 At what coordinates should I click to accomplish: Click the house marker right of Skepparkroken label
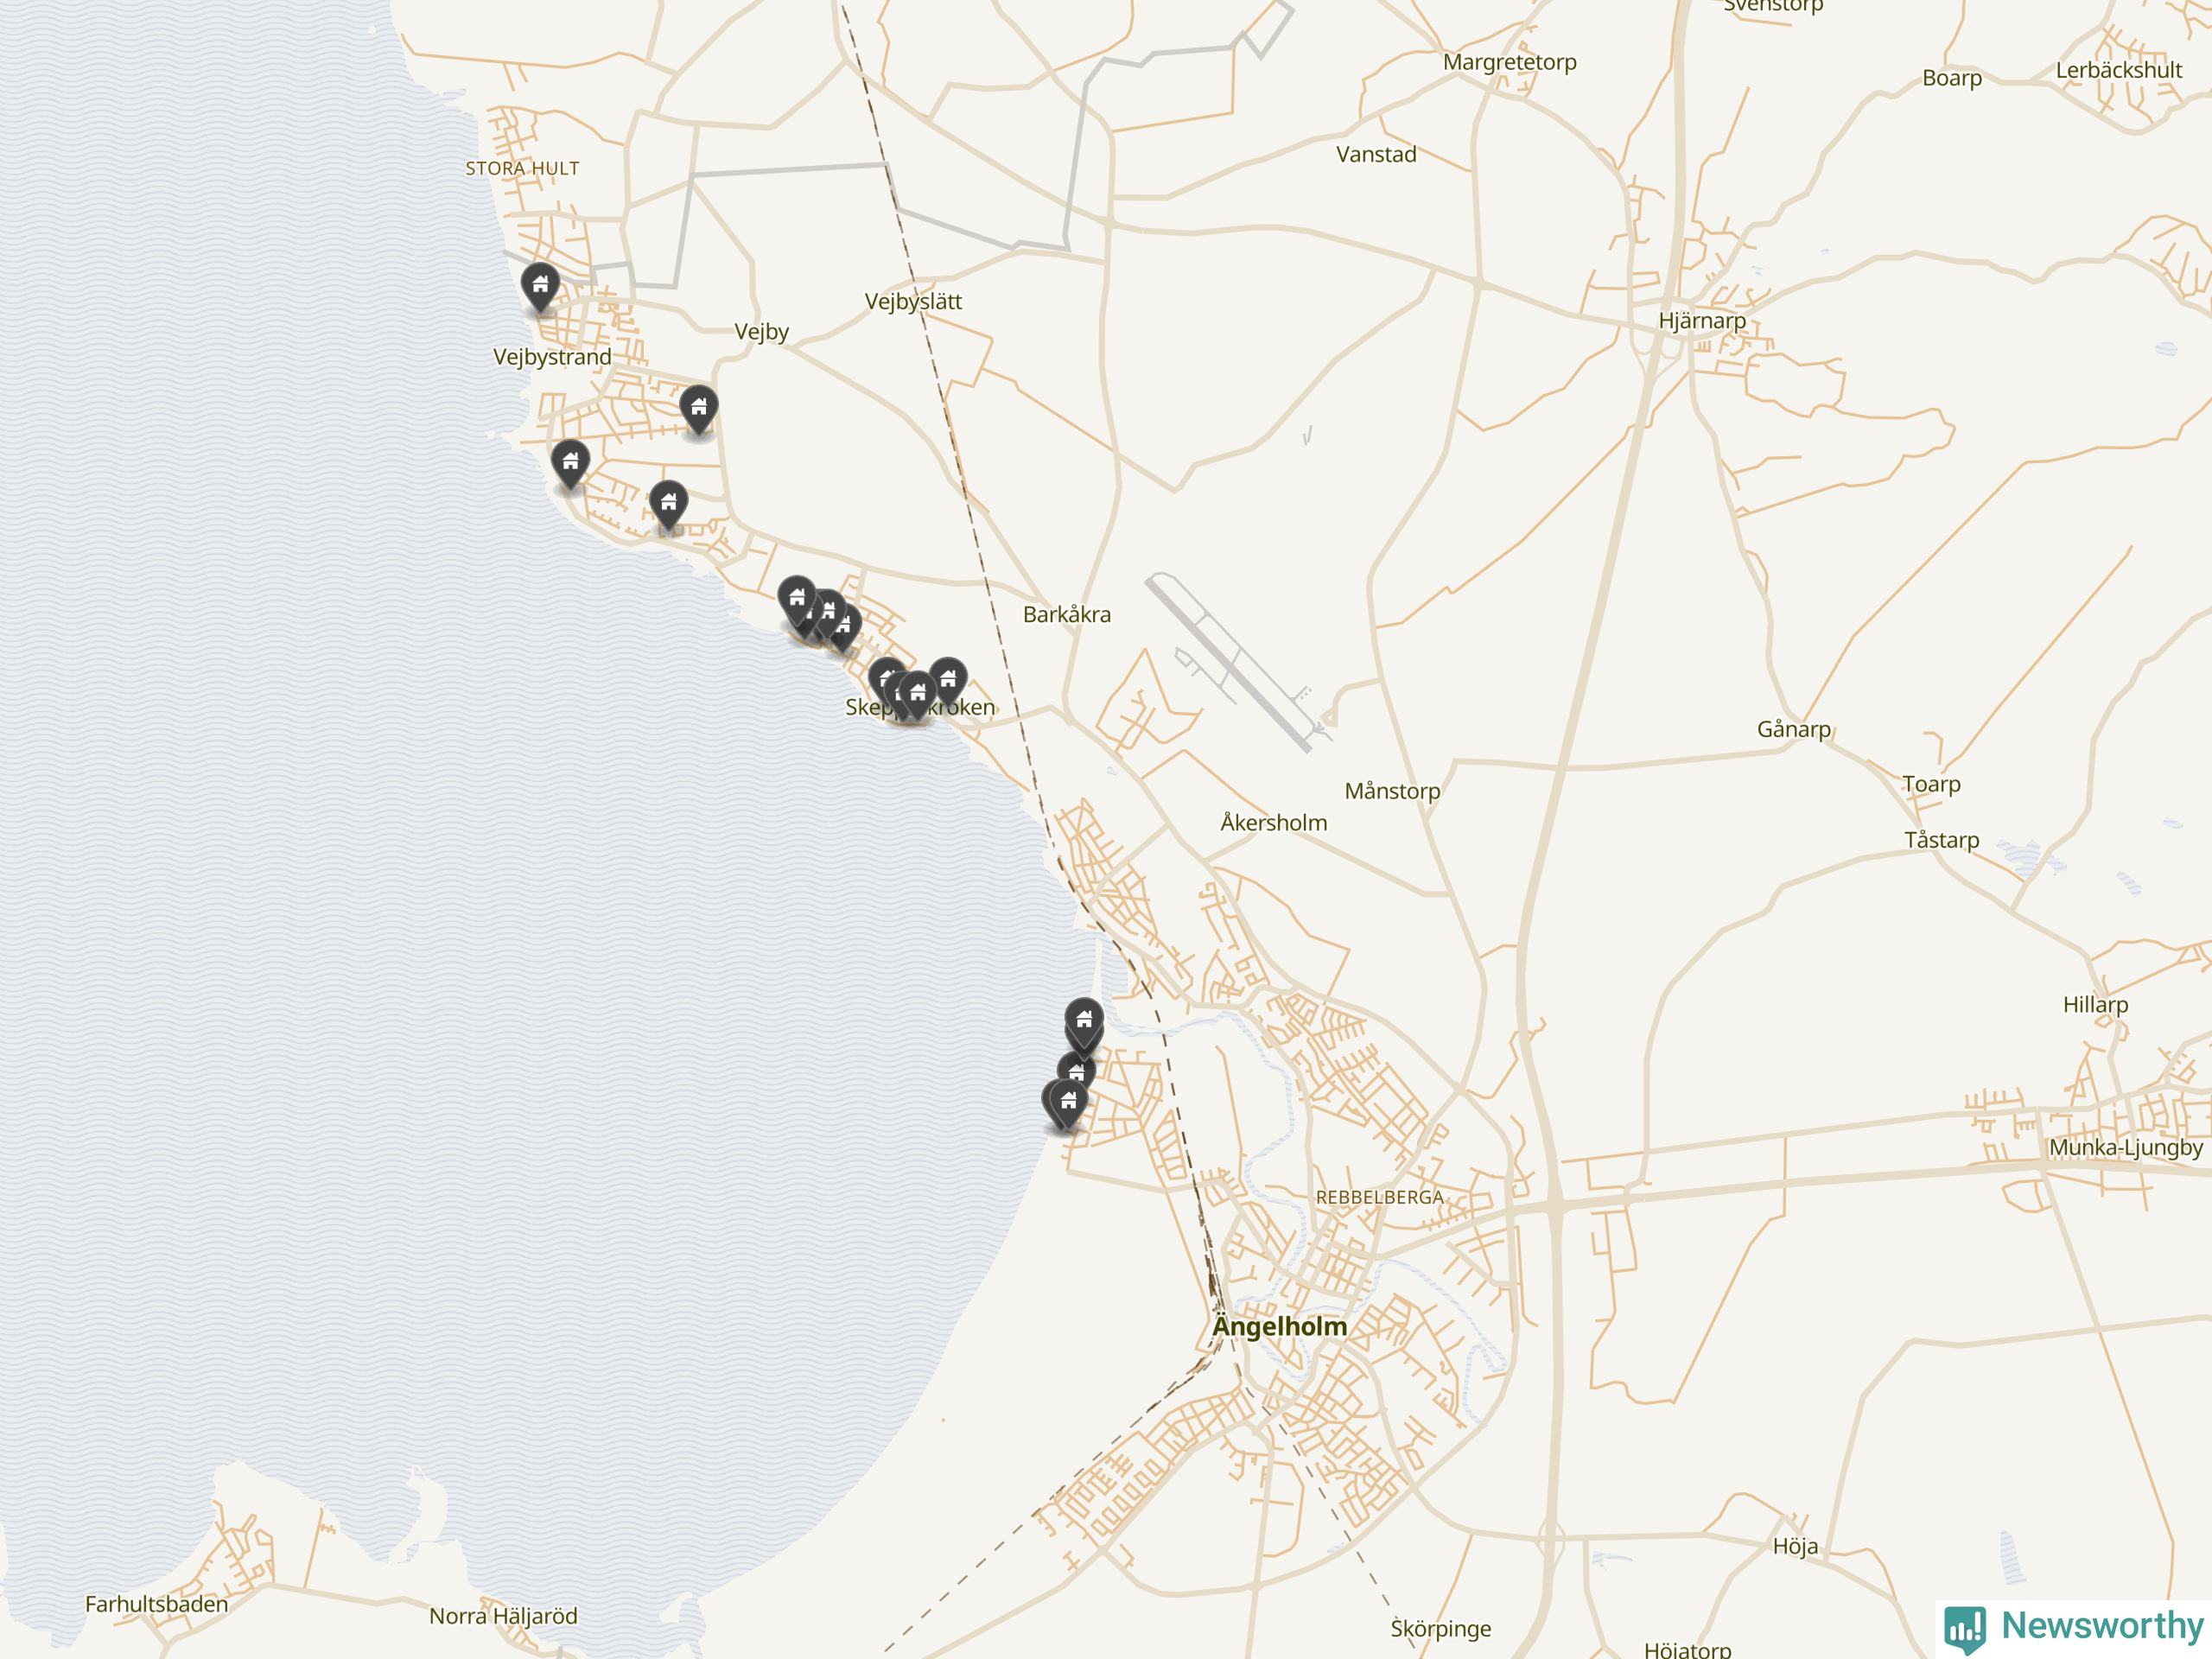tap(948, 682)
